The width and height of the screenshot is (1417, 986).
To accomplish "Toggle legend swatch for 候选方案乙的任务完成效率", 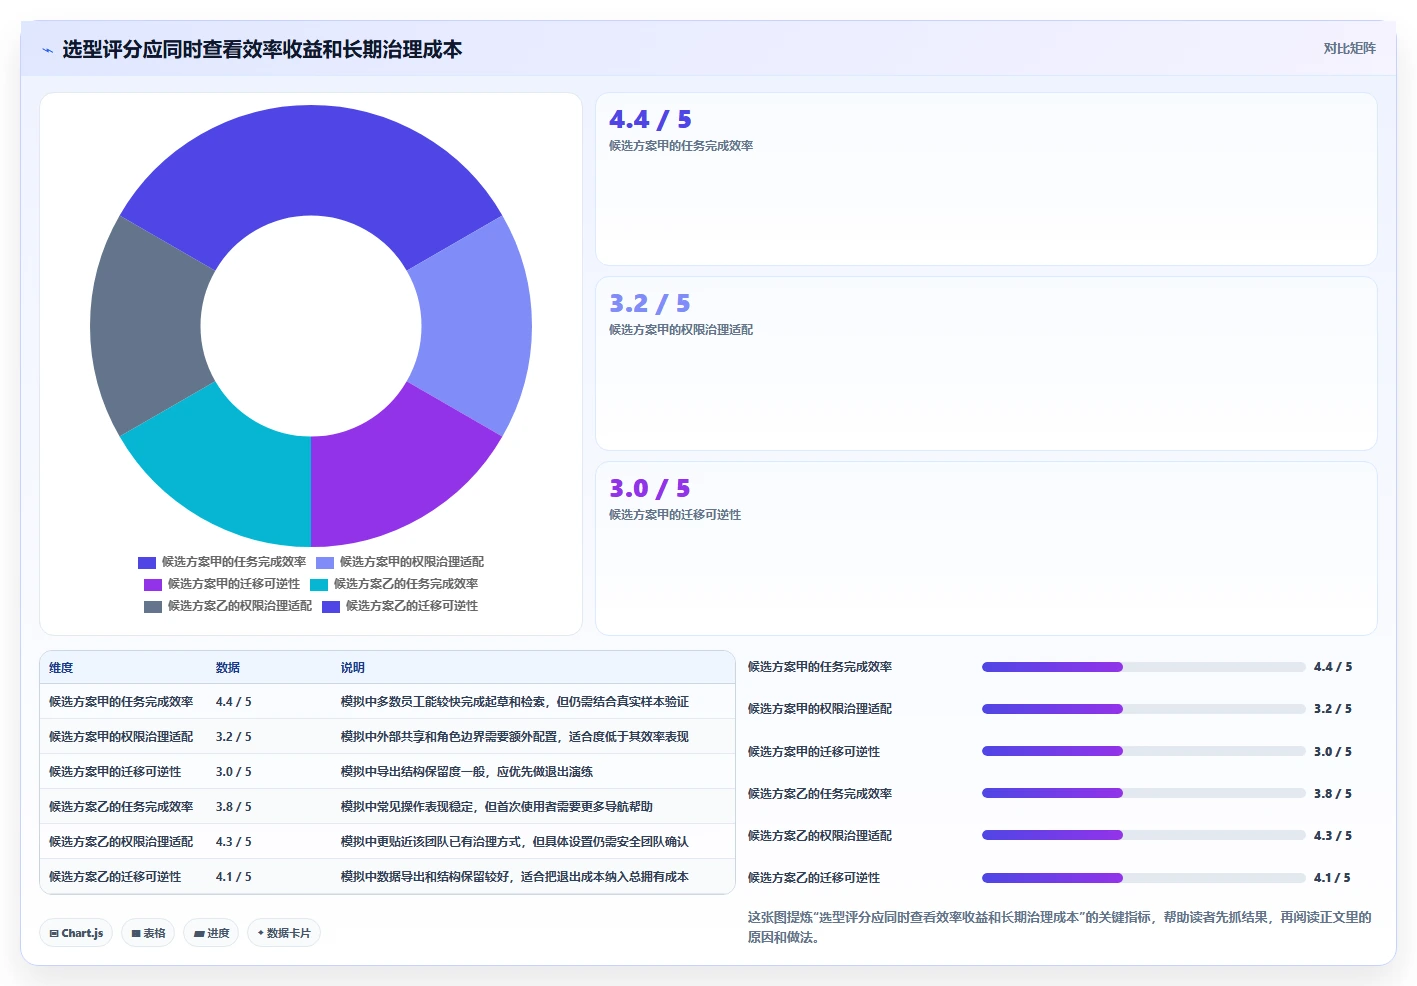I will [319, 585].
